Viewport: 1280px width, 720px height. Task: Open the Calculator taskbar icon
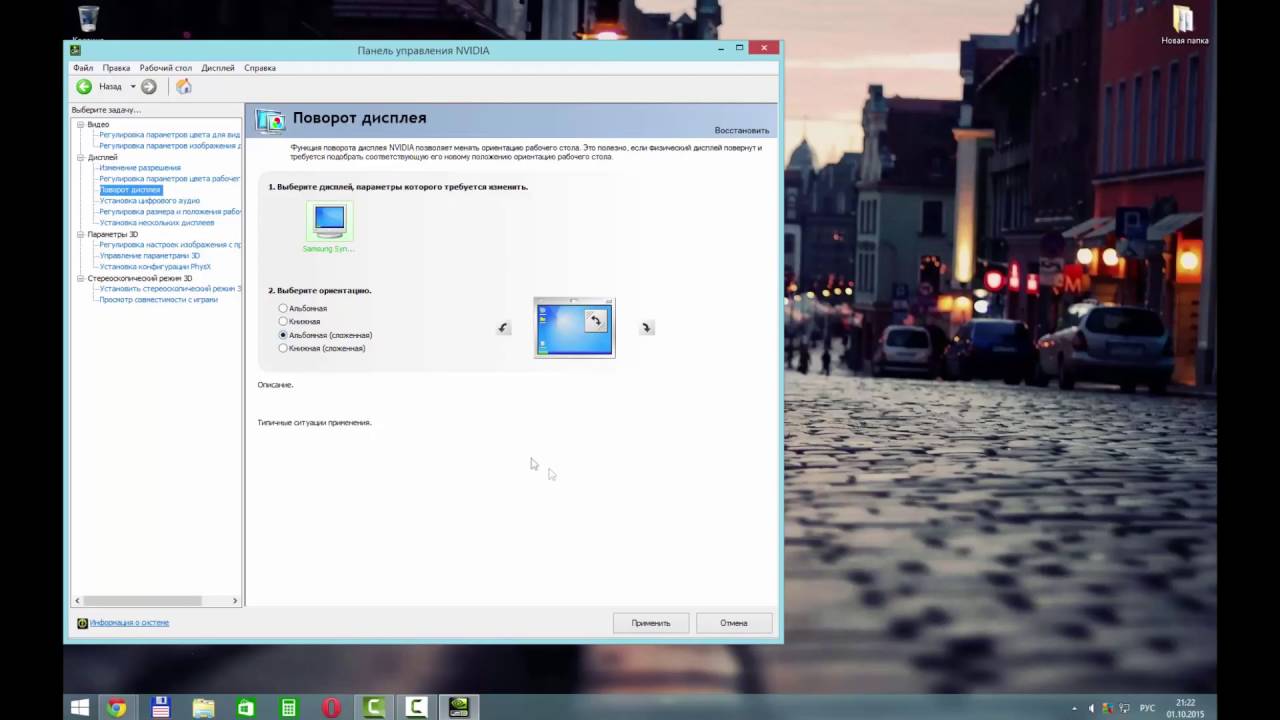(289, 708)
